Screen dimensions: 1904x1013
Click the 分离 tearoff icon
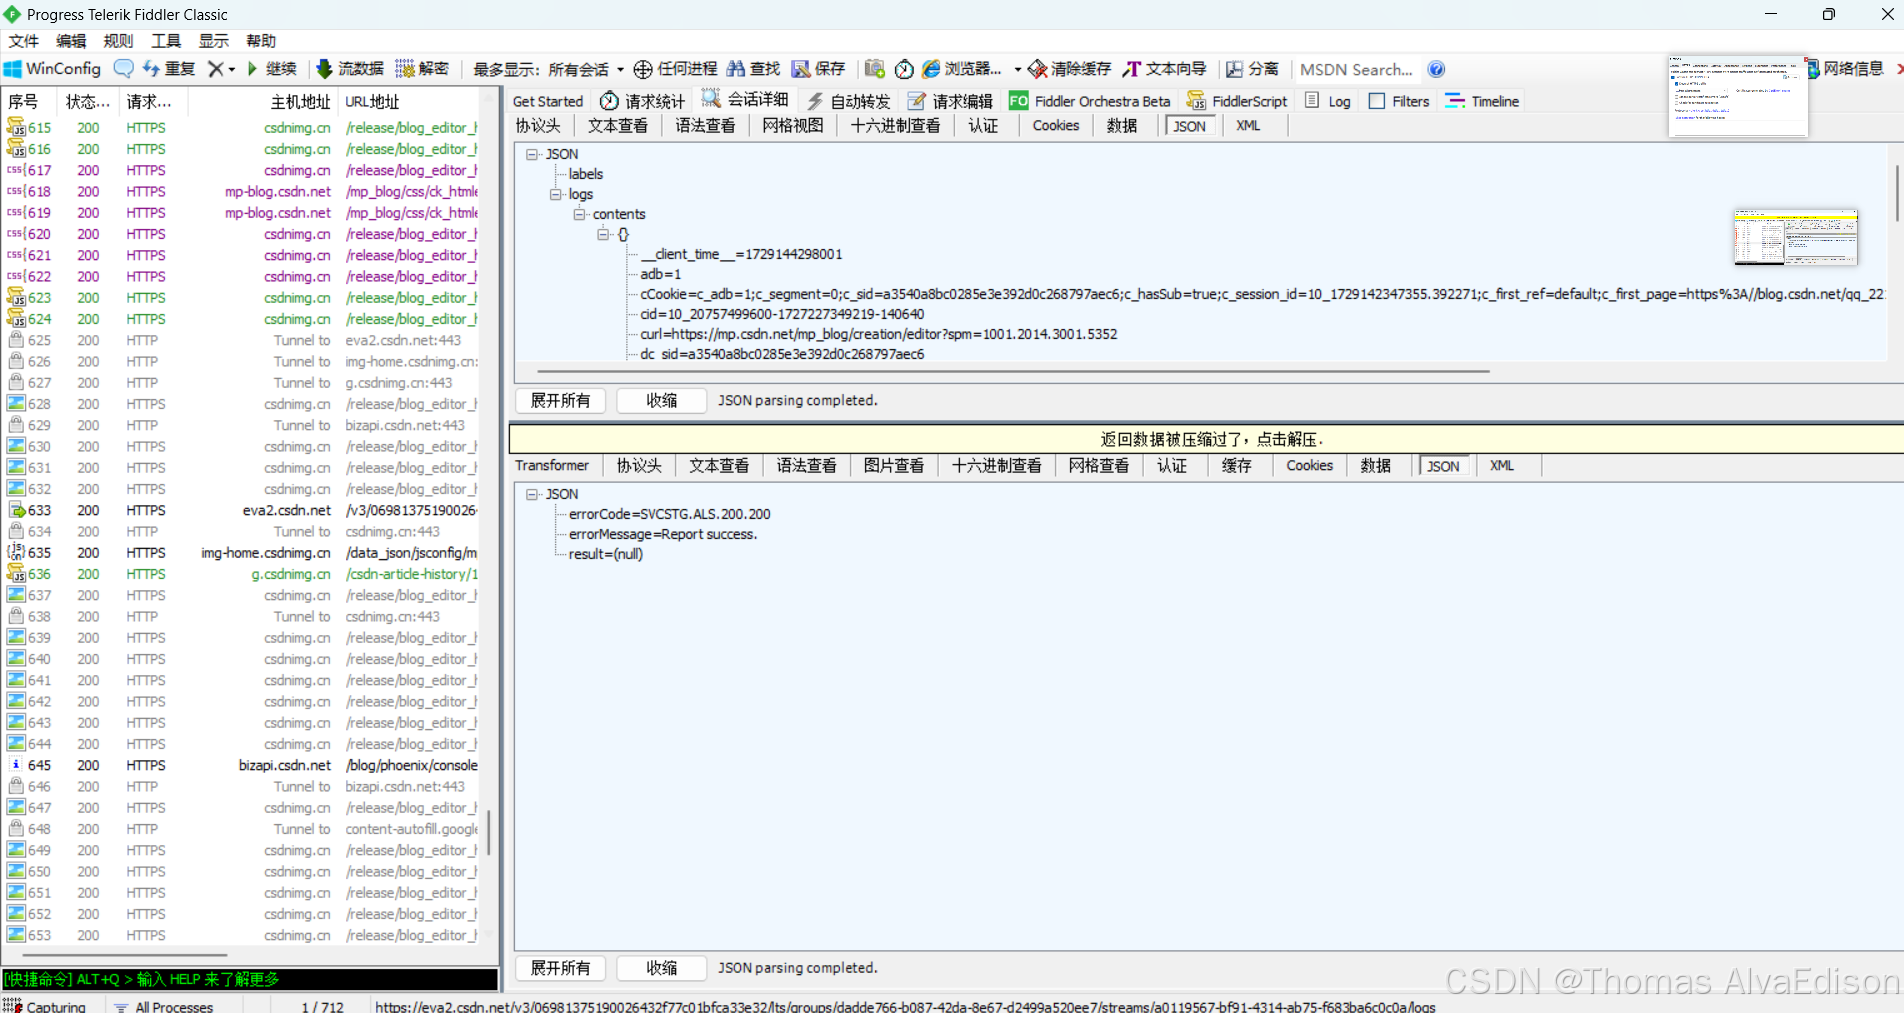[x=1235, y=69]
